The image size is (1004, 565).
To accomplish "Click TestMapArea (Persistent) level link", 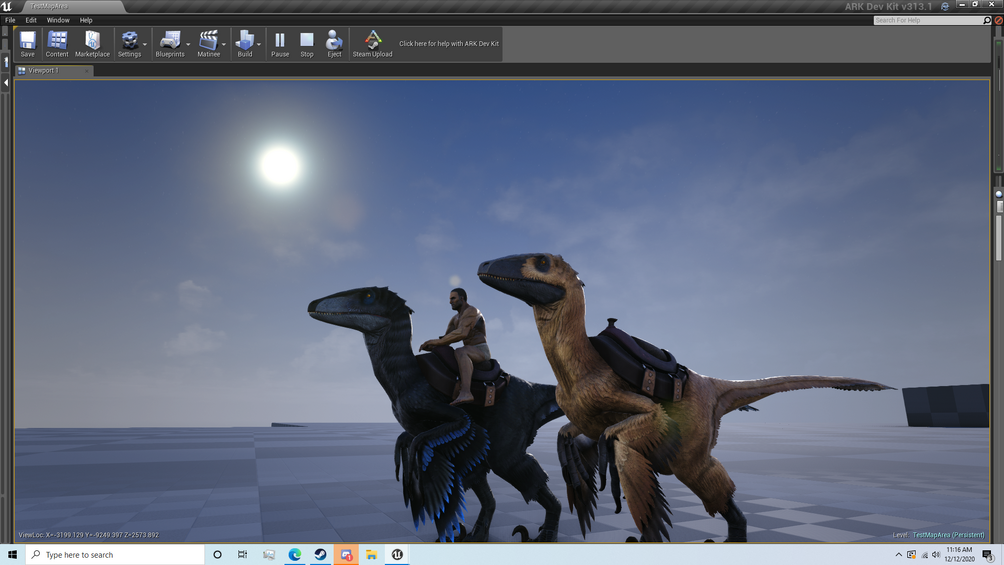I will pyautogui.click(x=948, y=535).
